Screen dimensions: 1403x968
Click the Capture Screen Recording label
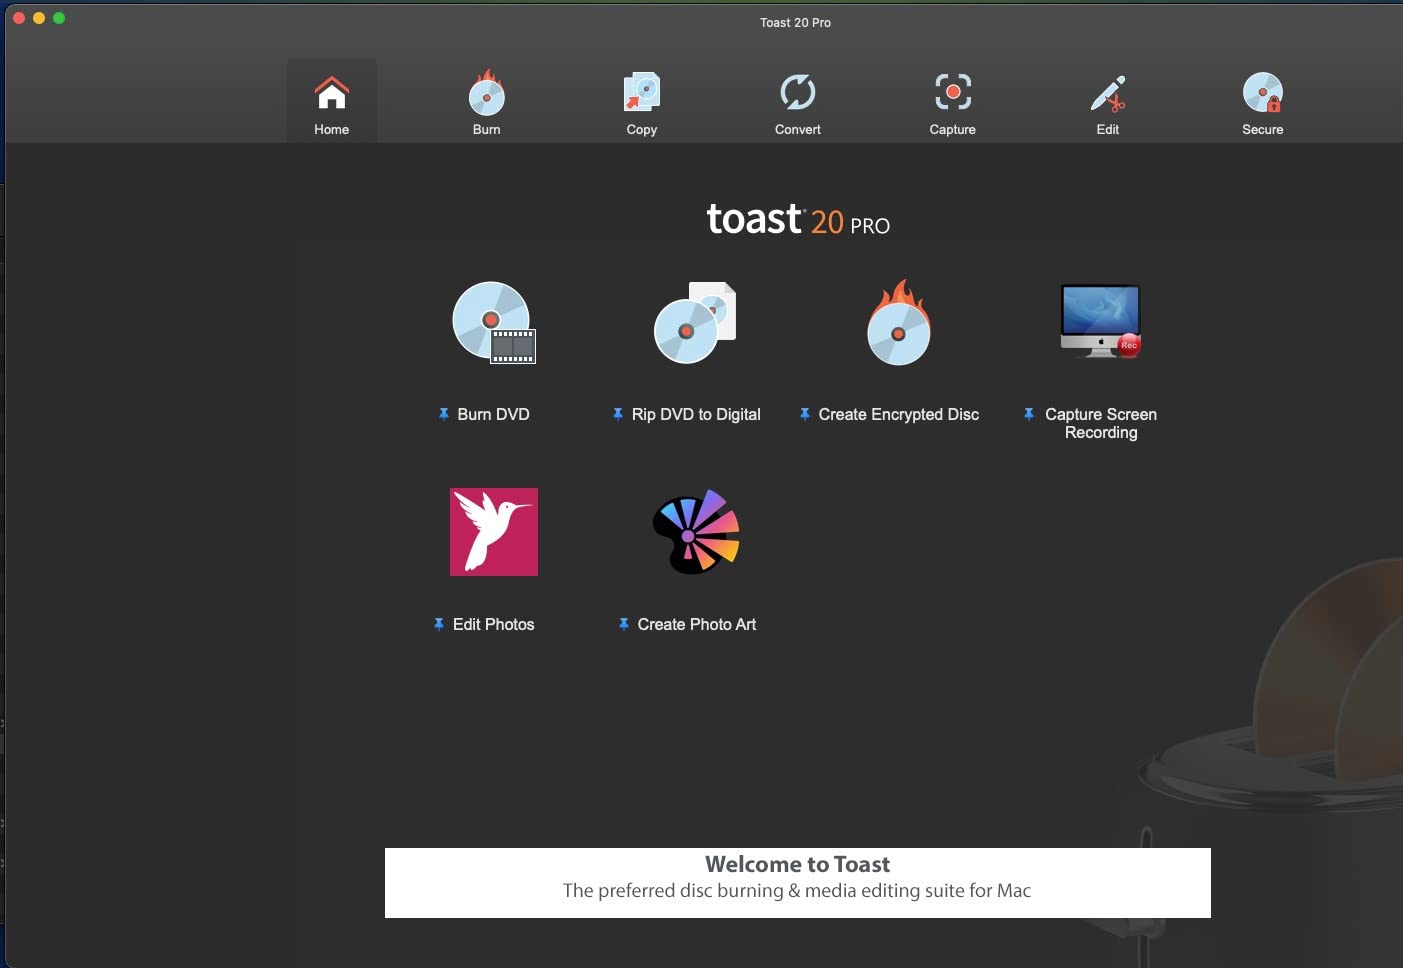[x=1101, y=423]
